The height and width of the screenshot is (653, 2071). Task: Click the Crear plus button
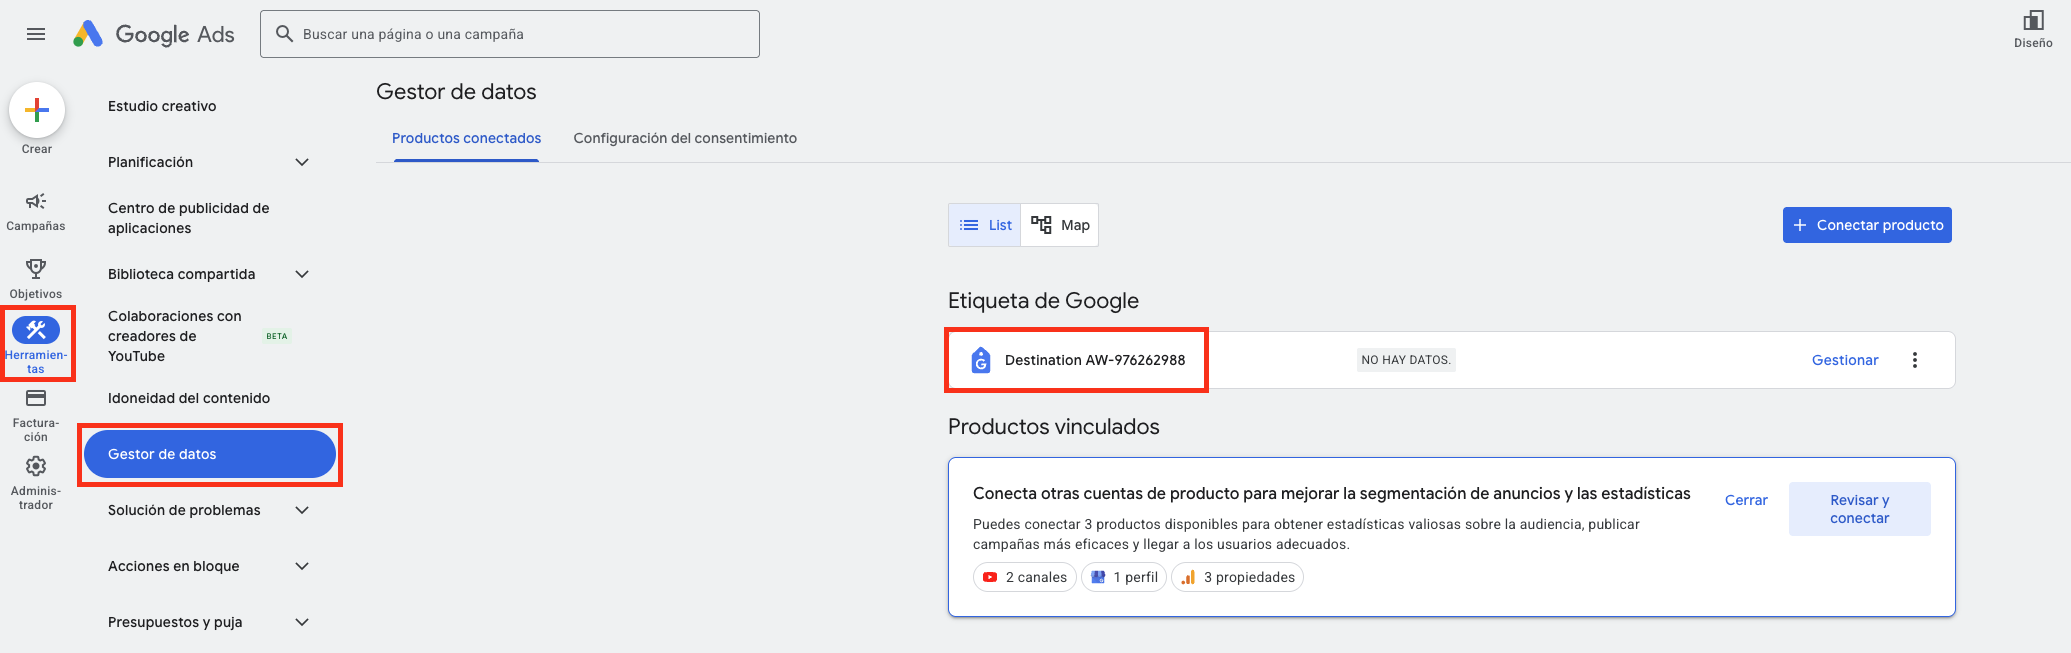coord(37,110)
